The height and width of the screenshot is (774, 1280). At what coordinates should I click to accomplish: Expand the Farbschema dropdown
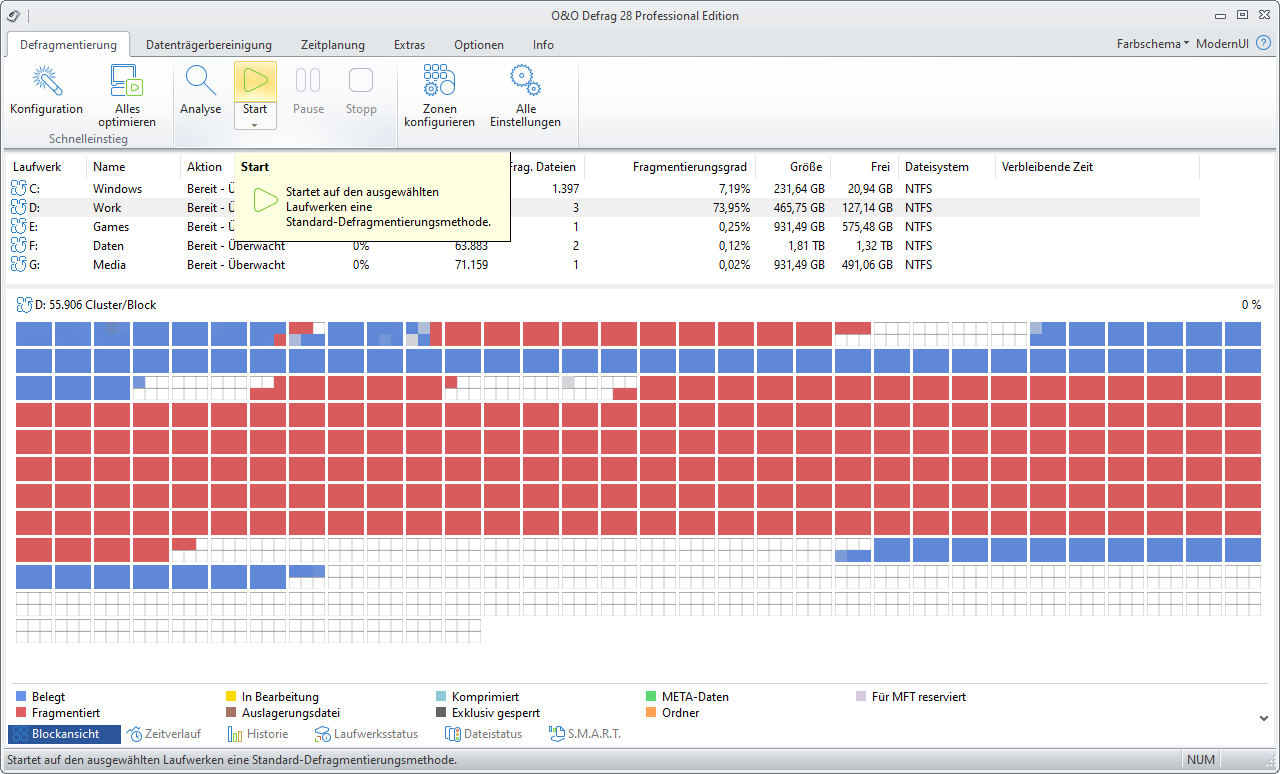click(1153, 44)
